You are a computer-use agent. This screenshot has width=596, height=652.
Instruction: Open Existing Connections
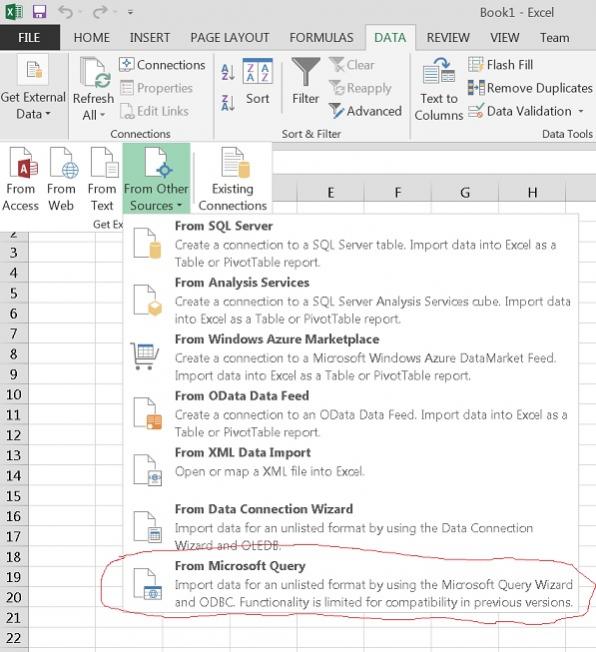pyautogui.click(x=232, y=179)
